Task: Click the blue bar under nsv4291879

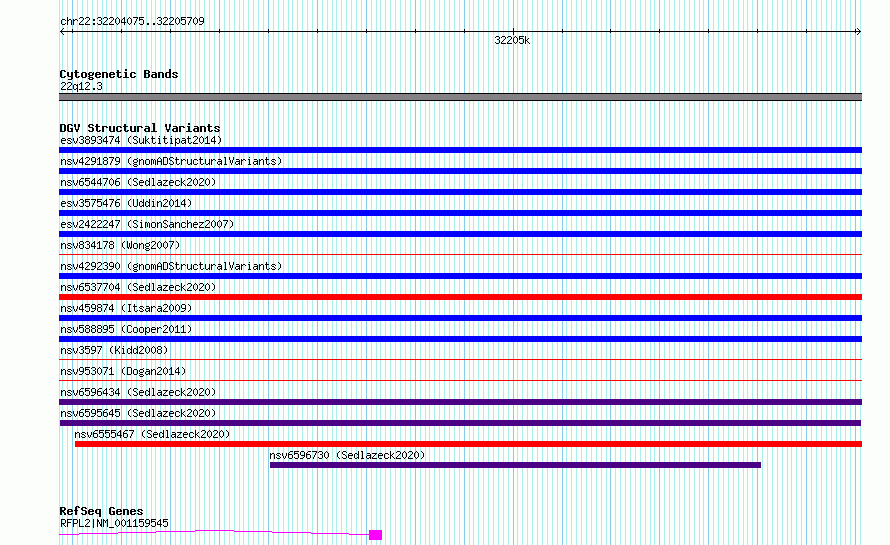Action: [x=460, y=171]
